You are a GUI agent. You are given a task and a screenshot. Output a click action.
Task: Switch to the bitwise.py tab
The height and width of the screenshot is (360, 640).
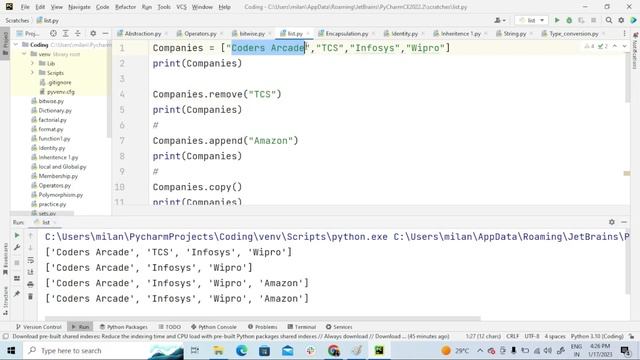click(x=252, y=33)
